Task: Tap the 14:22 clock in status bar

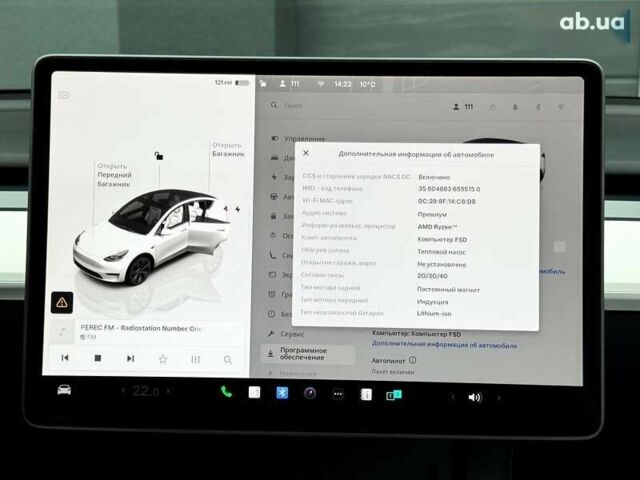Action: click(343, 84)
